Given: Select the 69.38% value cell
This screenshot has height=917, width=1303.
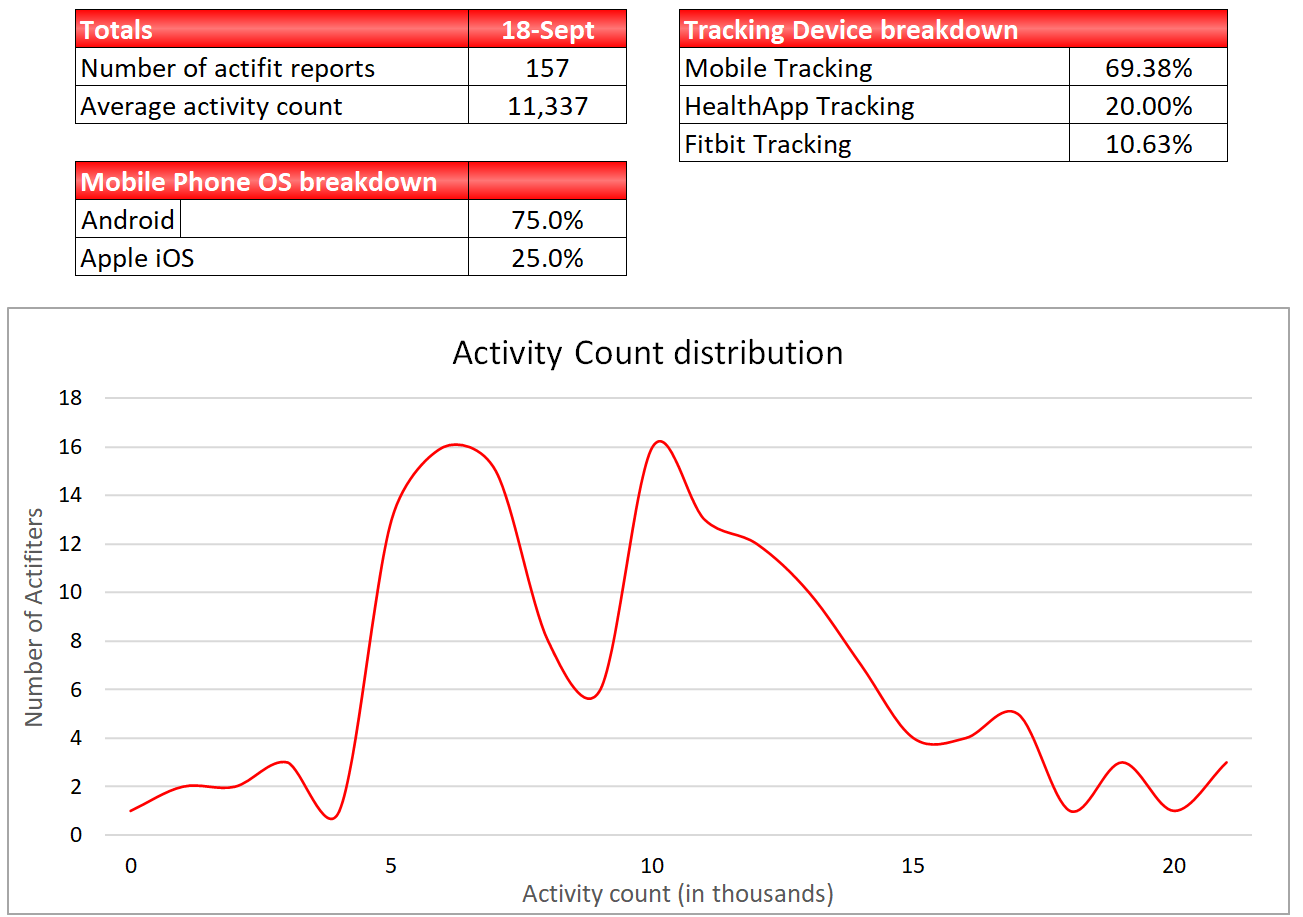Looking at the screenshot, I should (x=1148, y=68).
